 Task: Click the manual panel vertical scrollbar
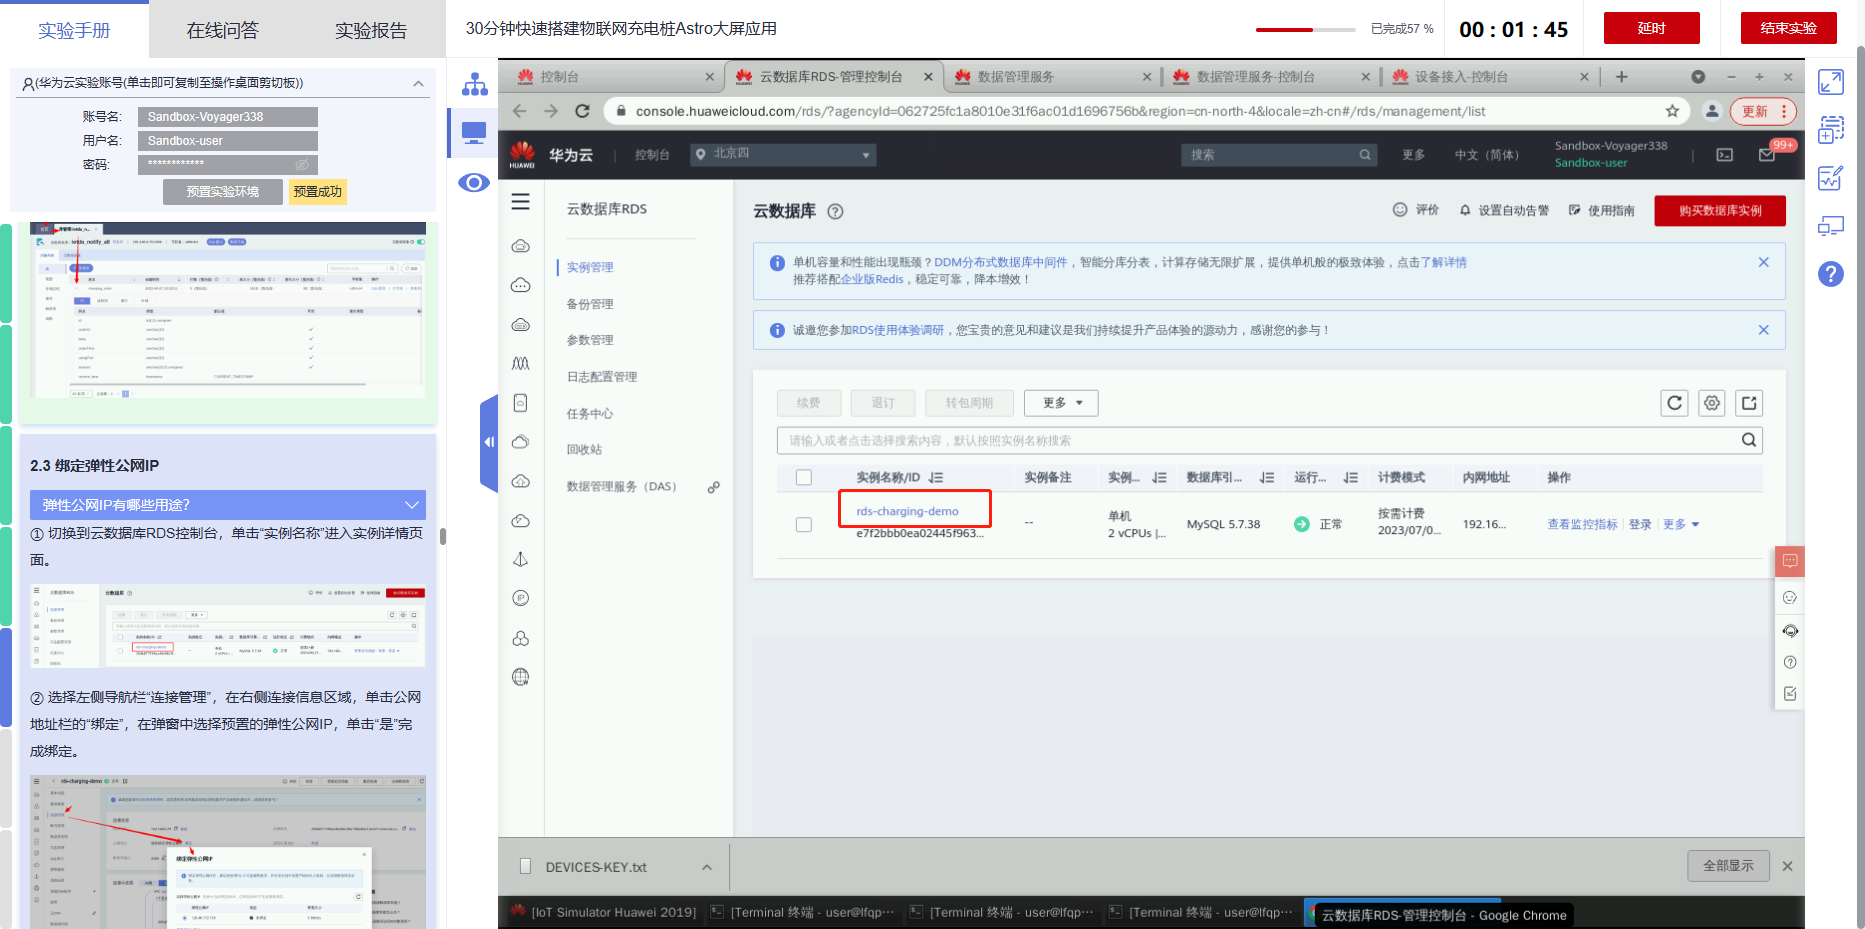(442, 536)
